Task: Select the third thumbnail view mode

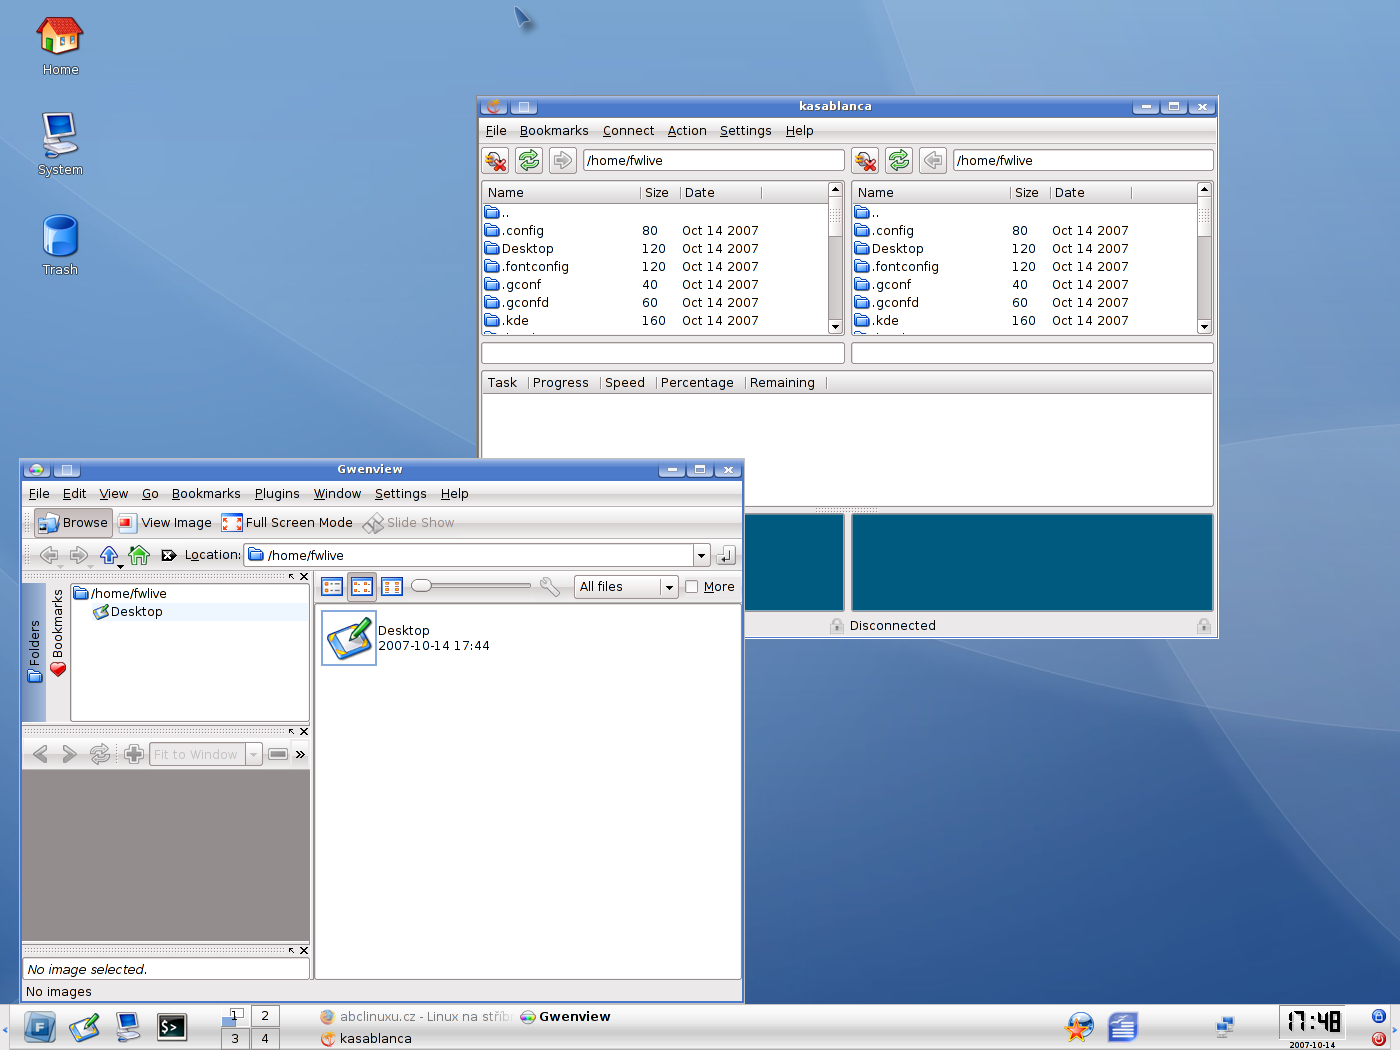Action: [x=392, y=587]
